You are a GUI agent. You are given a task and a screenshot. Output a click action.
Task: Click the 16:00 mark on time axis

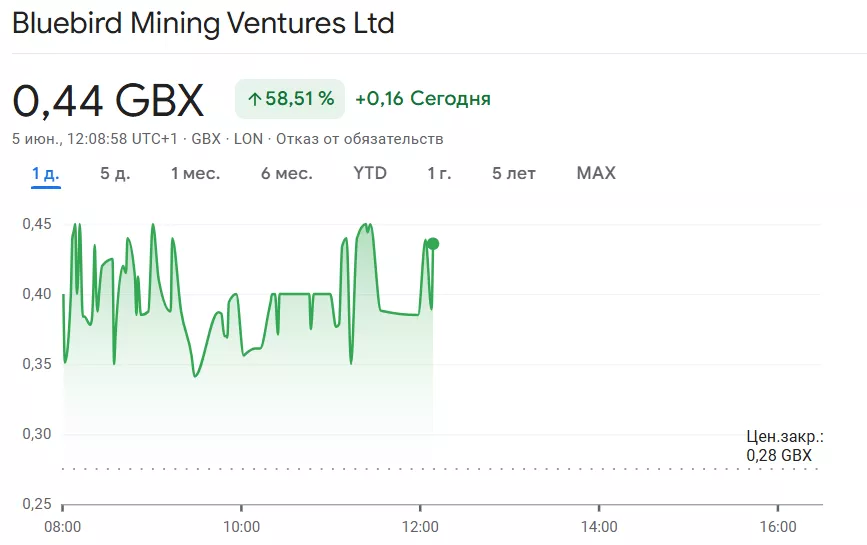(x=778, y=527)
